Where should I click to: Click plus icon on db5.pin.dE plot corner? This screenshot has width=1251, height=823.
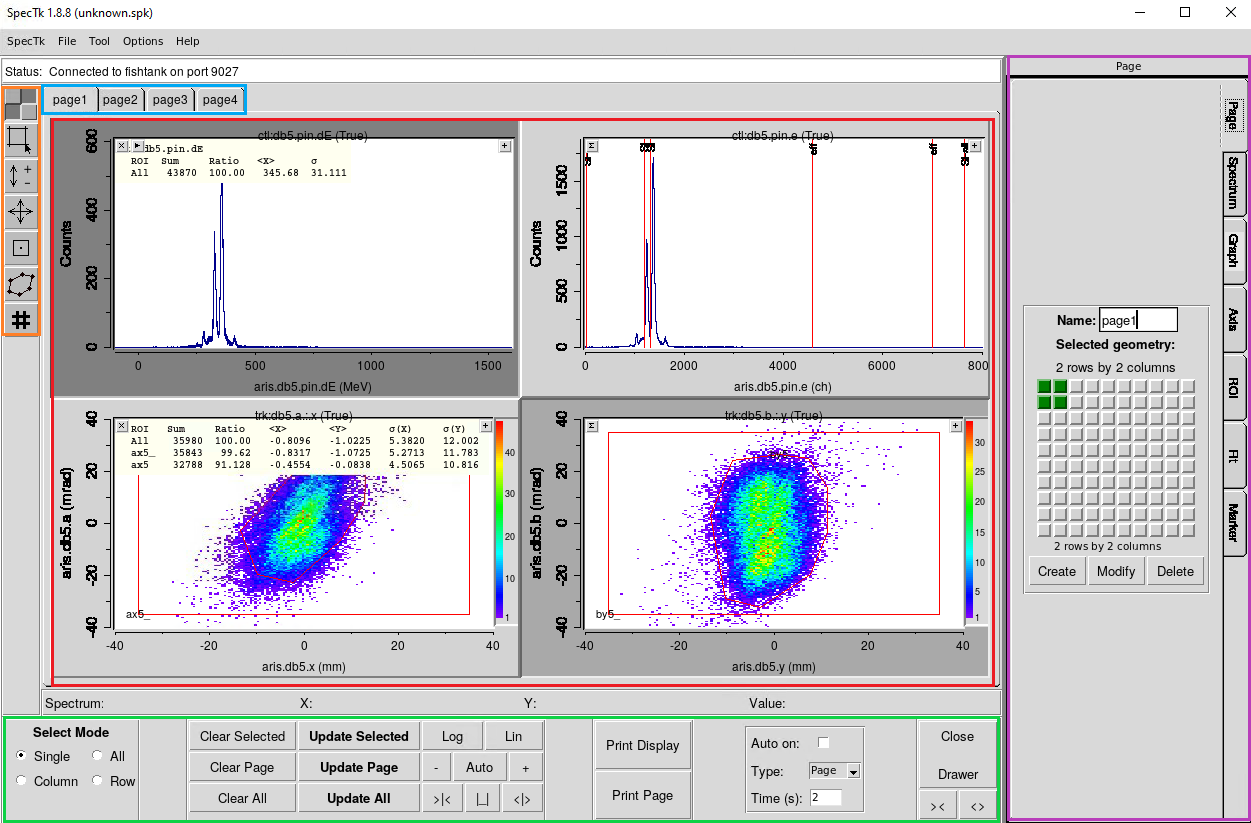(505, 146)
